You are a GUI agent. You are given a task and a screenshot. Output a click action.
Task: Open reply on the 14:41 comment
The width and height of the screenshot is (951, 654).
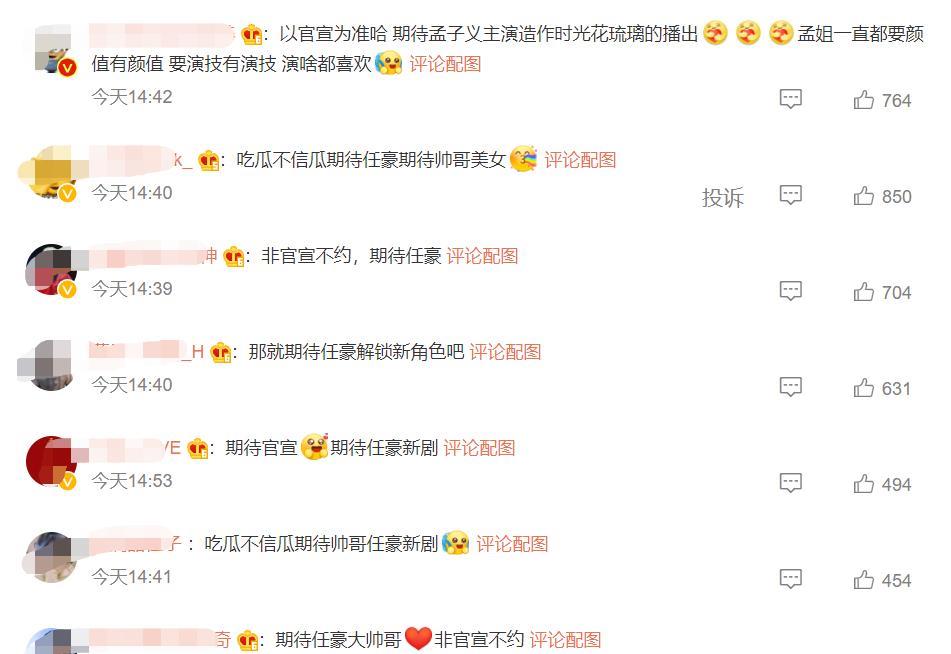[790, 579]
